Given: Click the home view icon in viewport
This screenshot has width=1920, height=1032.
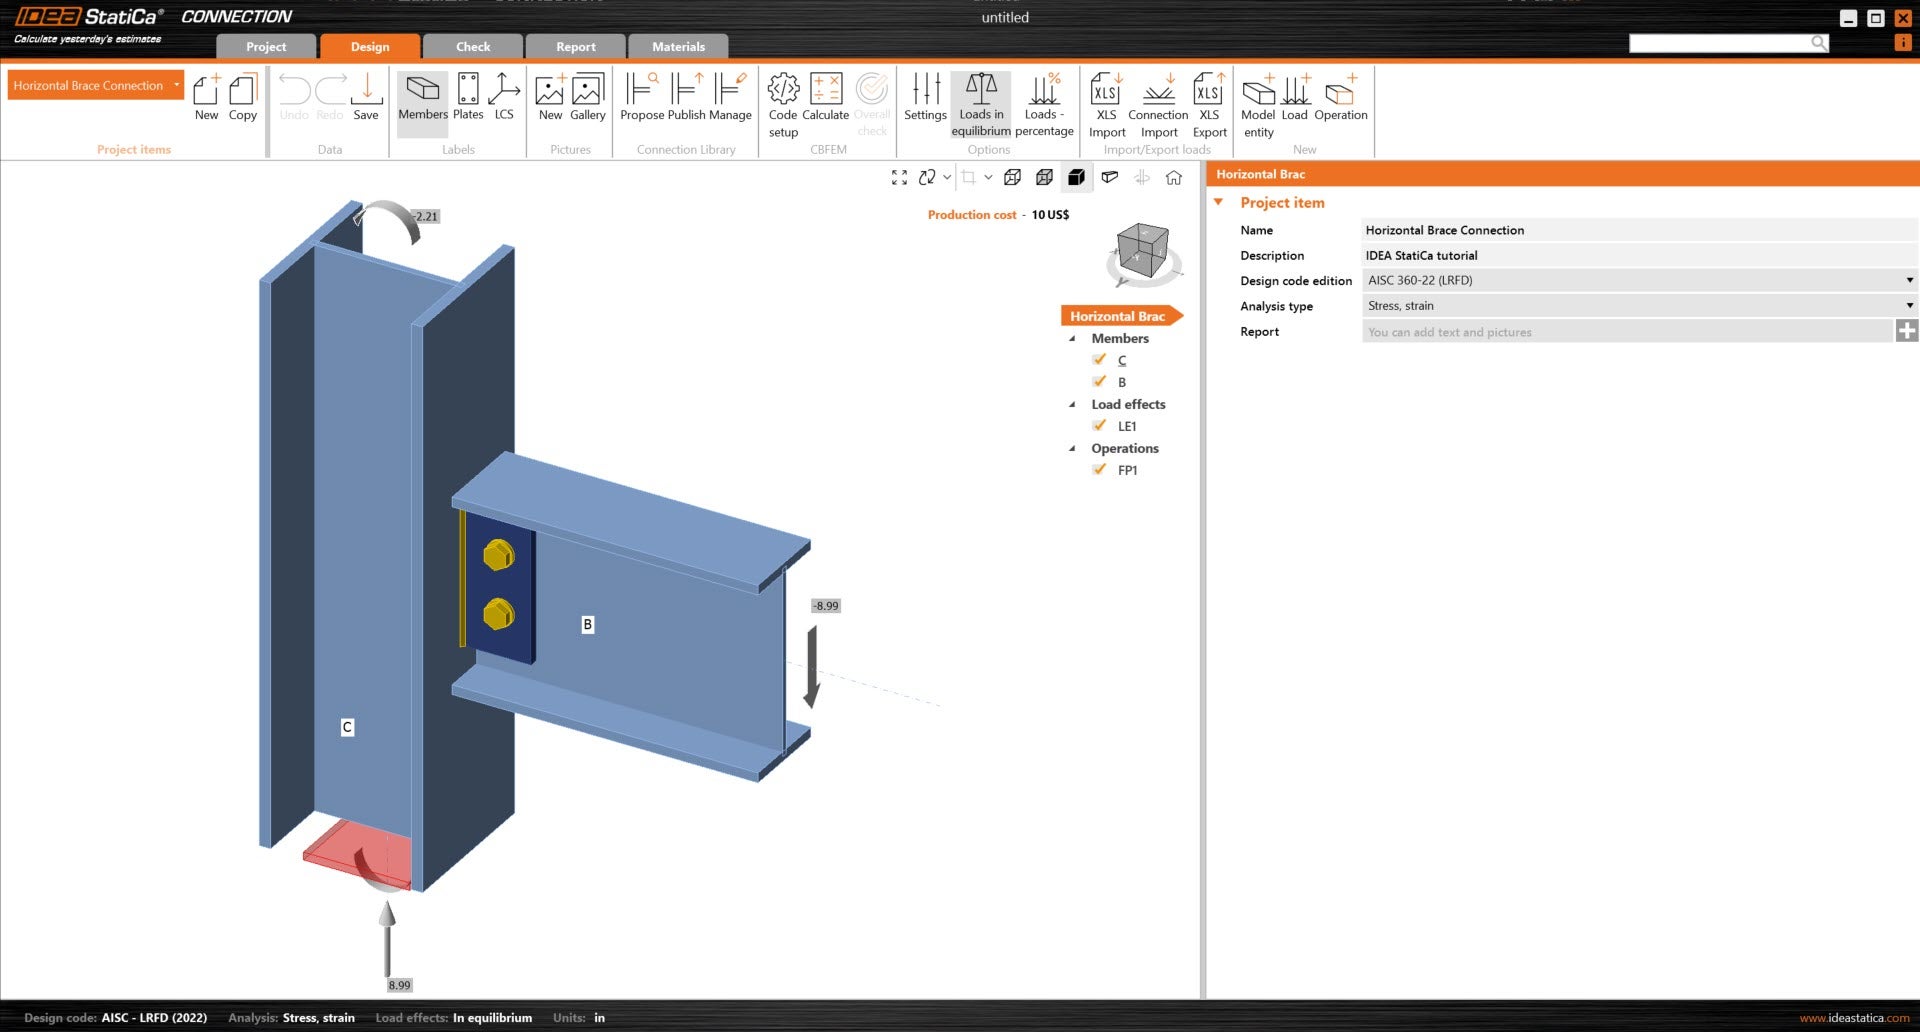Looking at the screenshot, I should pos(1174,177).
